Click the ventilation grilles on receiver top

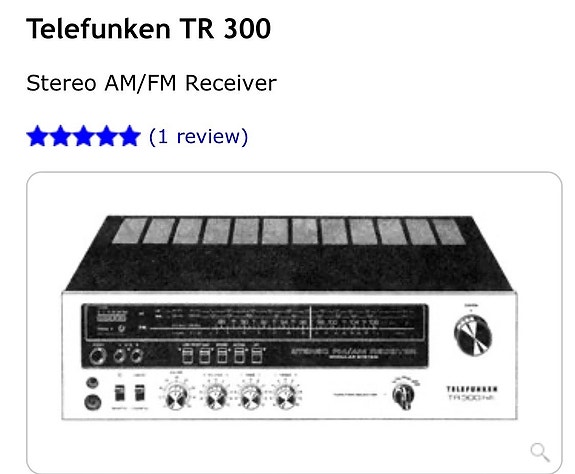[x=289, y=231]
